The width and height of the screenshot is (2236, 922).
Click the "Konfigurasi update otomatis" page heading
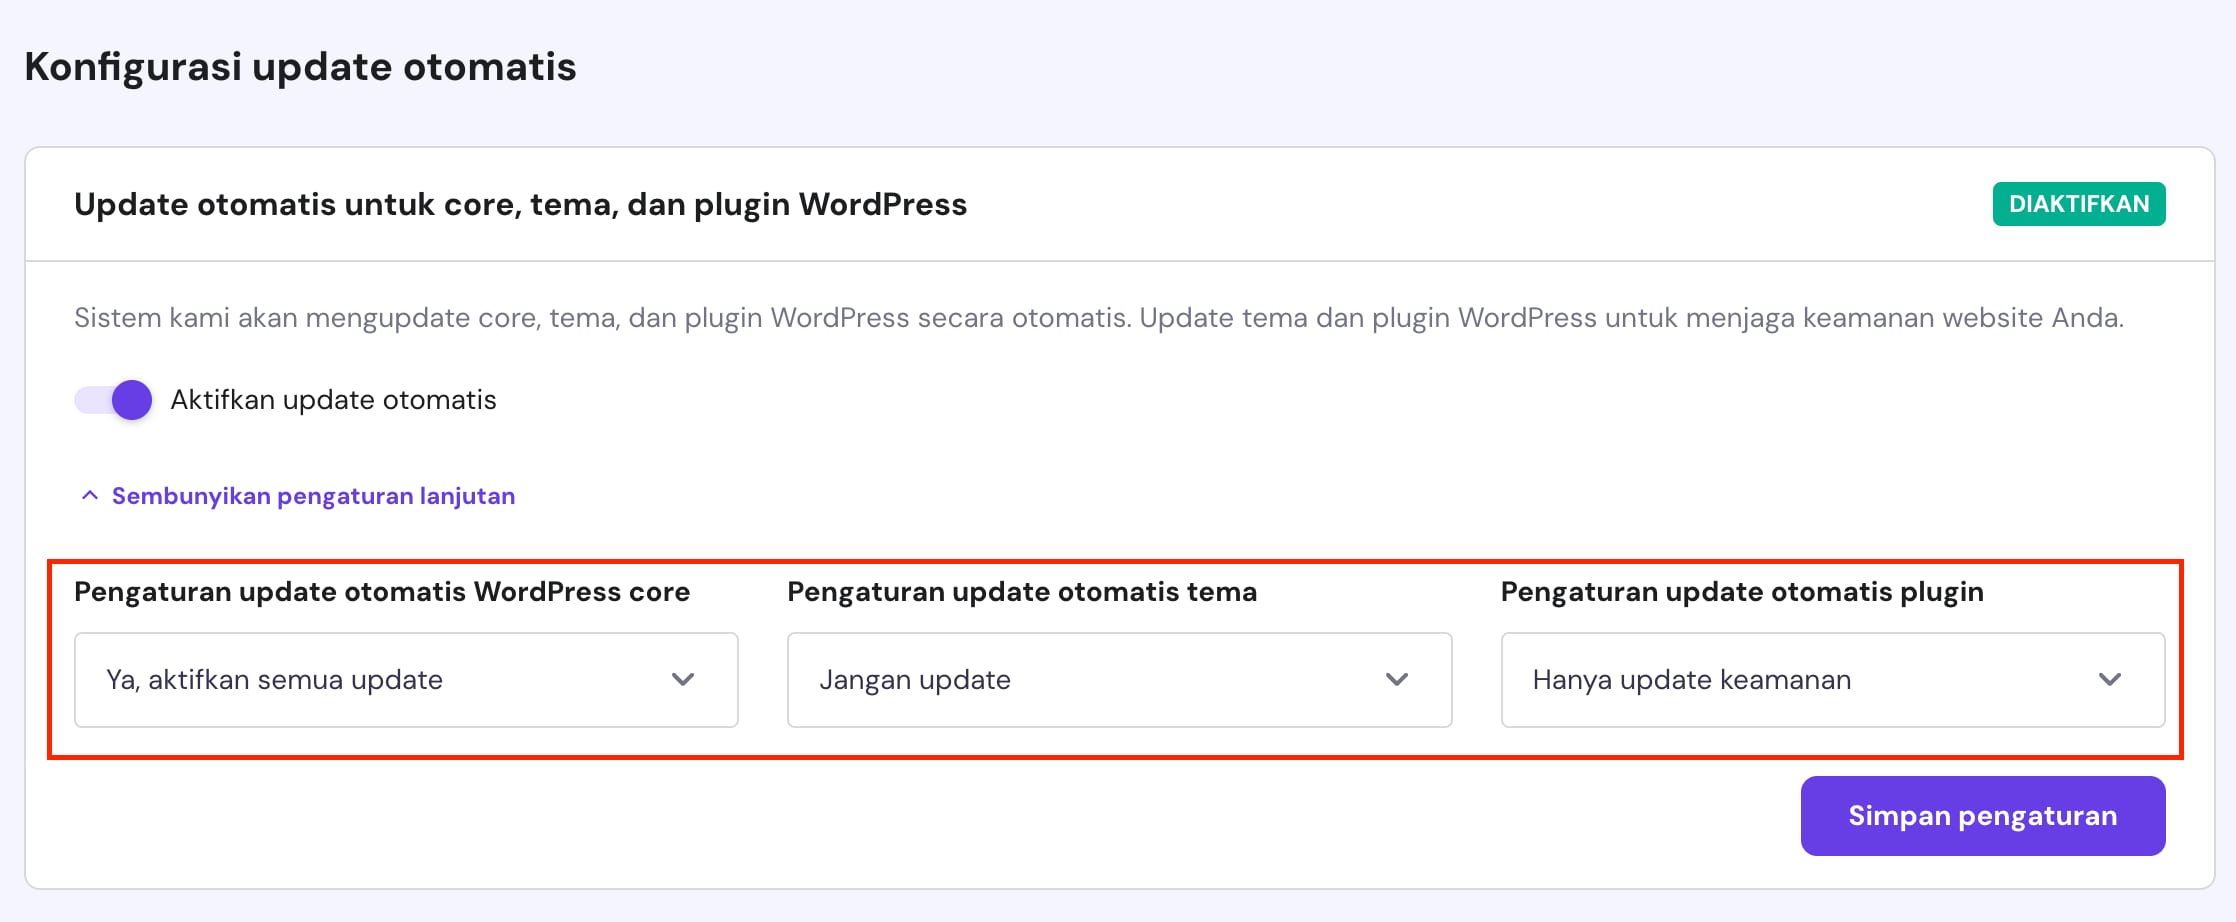pyautogui.click(x=300, y=67)
